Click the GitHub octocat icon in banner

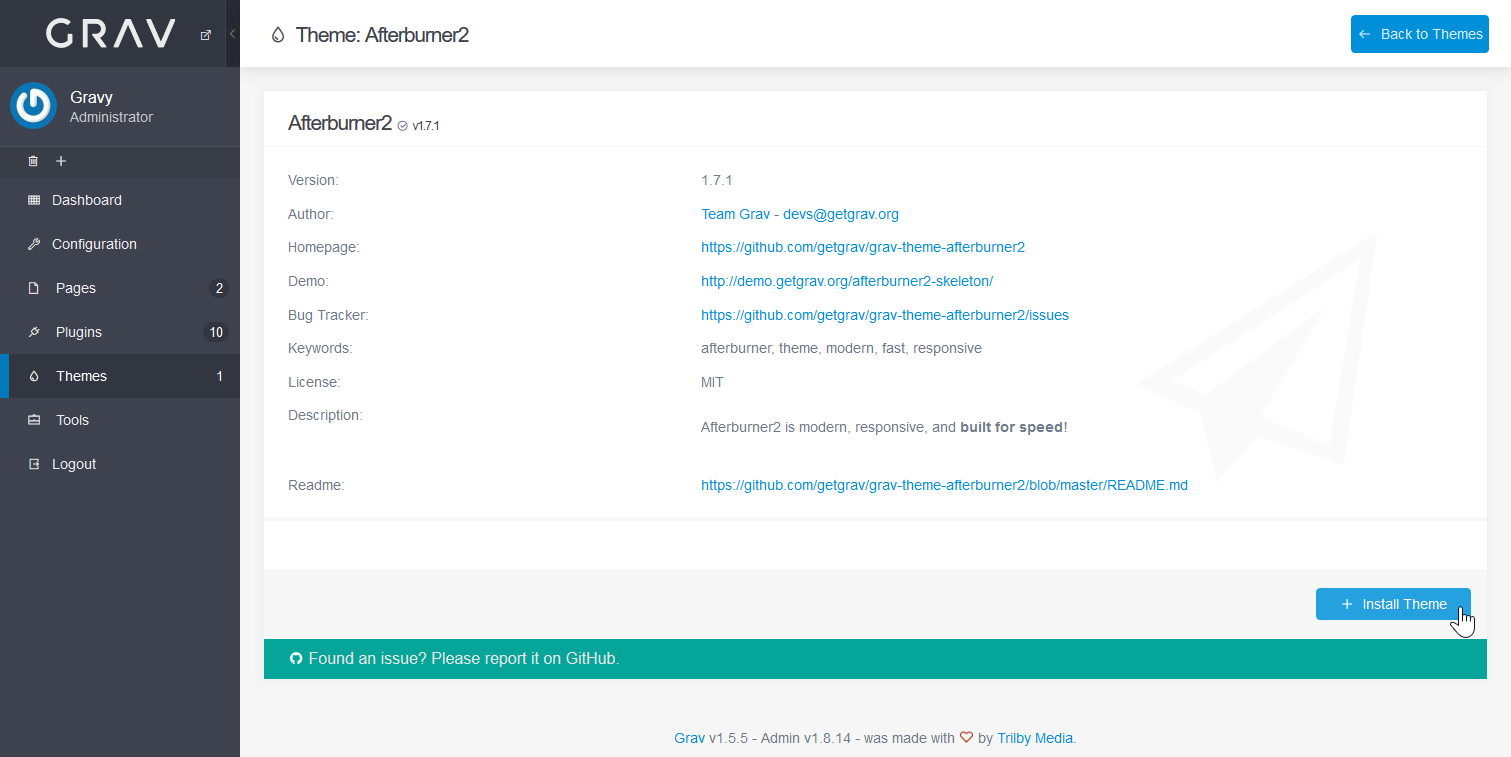(296, 659)
